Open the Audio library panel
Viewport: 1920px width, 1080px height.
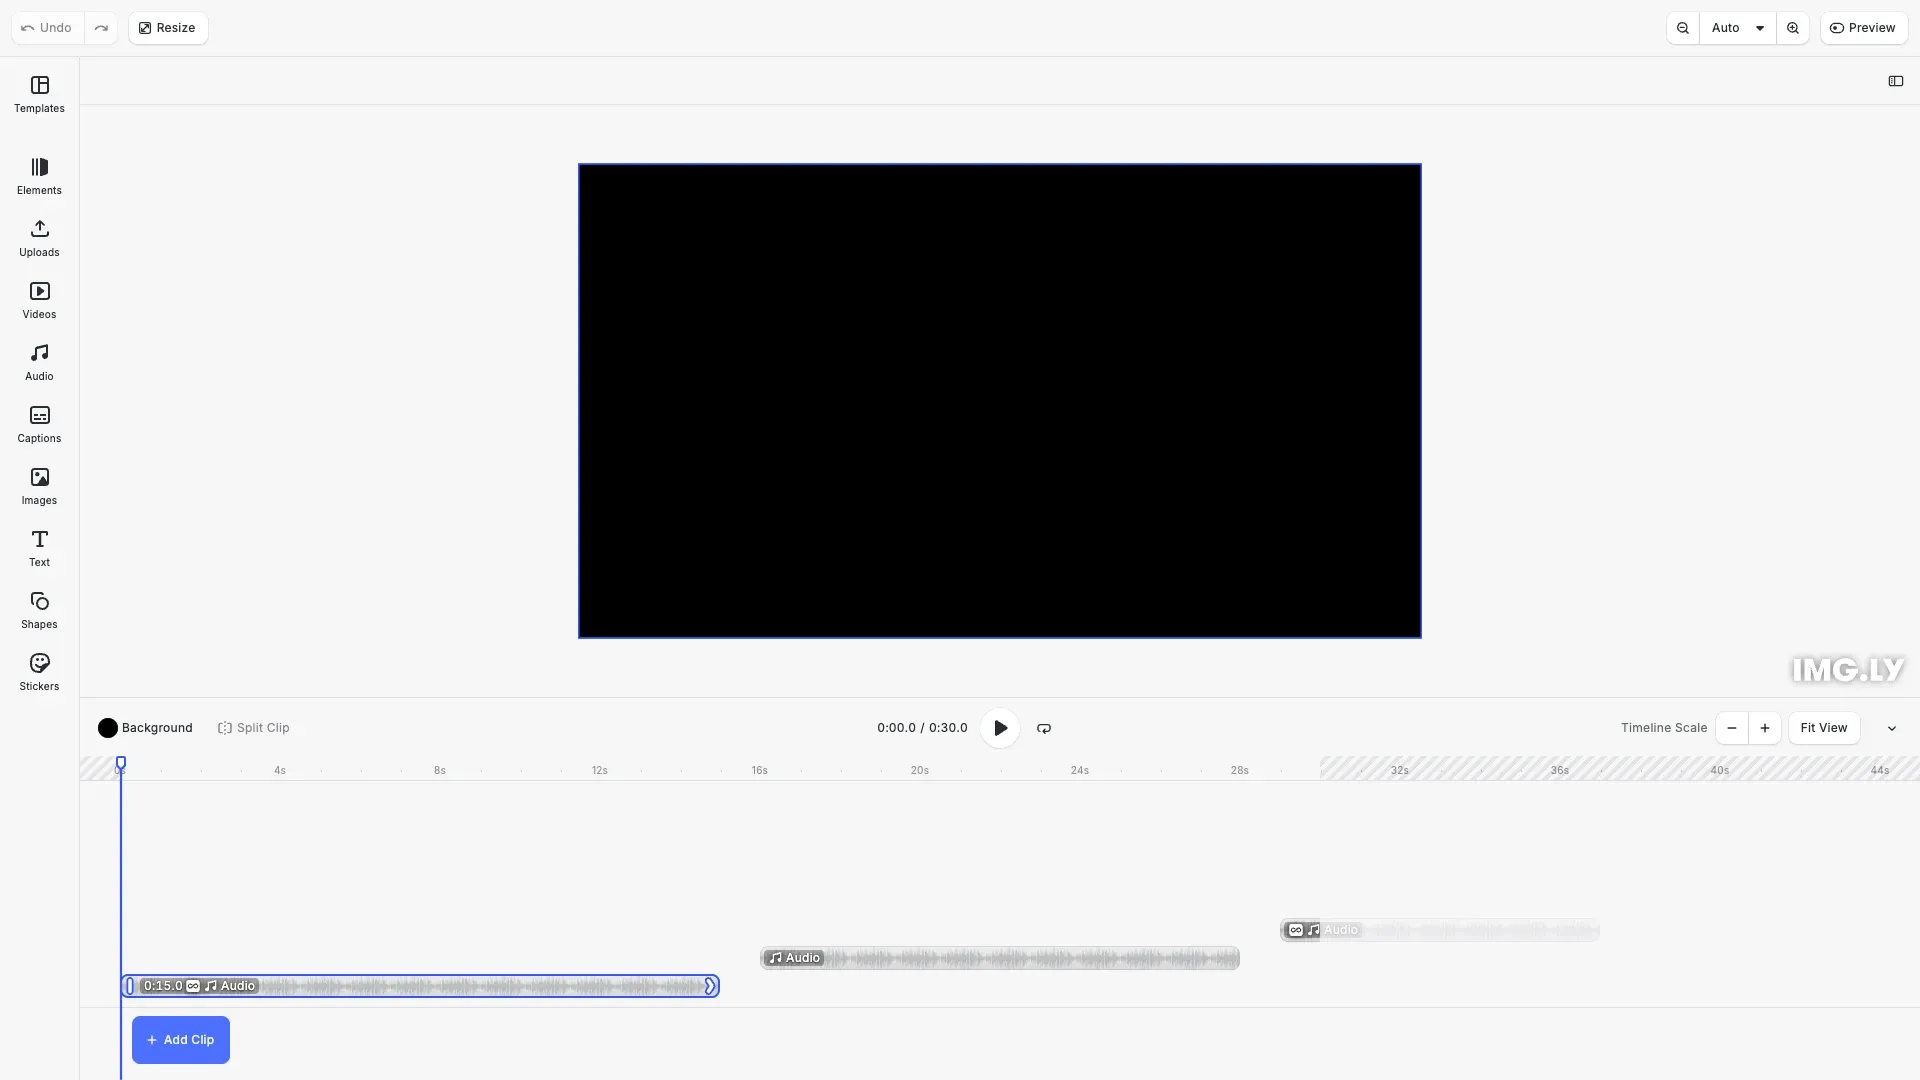tap(39, 361)
